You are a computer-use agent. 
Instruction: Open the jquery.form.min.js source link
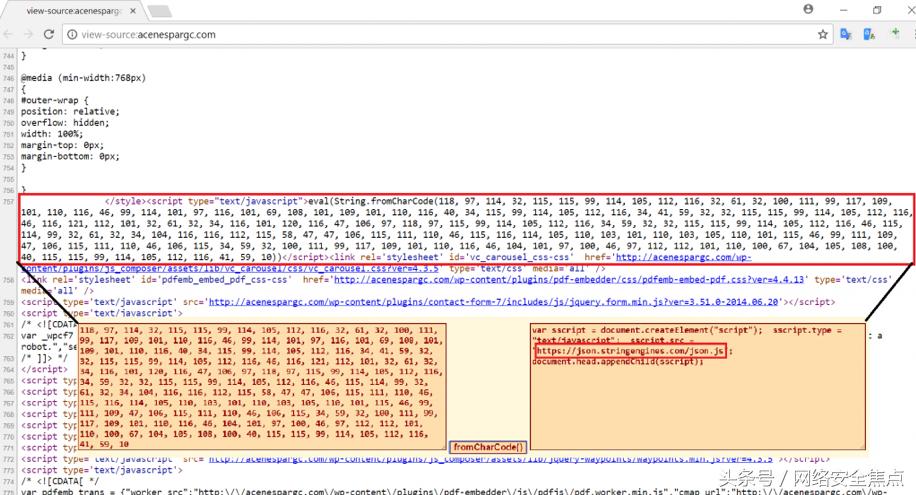tap(494, 302)
